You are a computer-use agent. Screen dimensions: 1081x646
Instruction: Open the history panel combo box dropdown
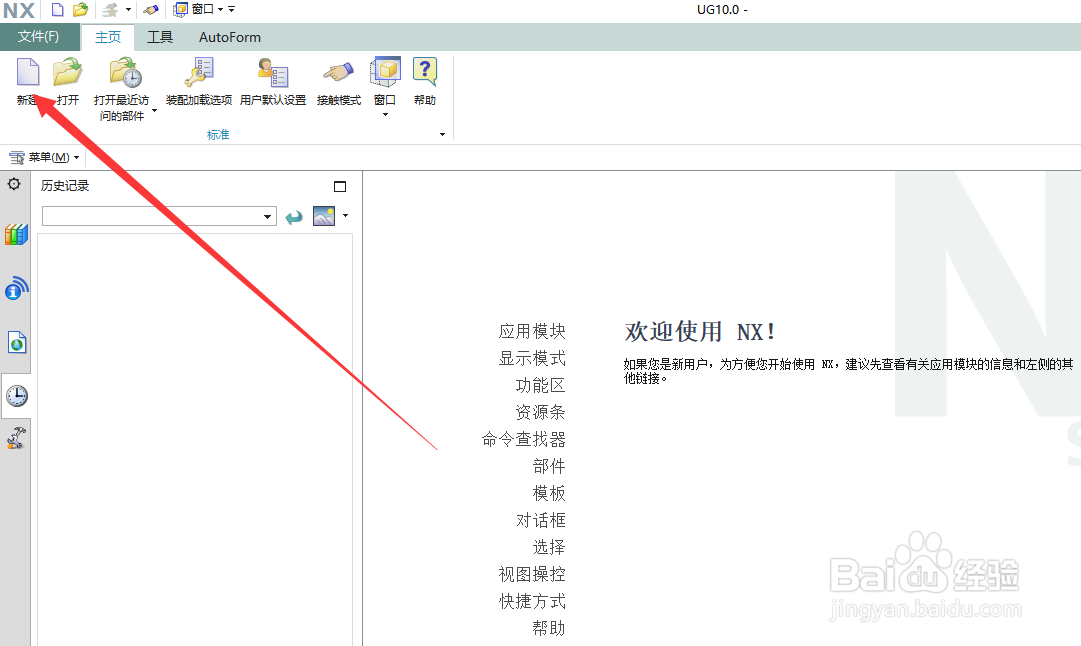[x=267, y=216]
